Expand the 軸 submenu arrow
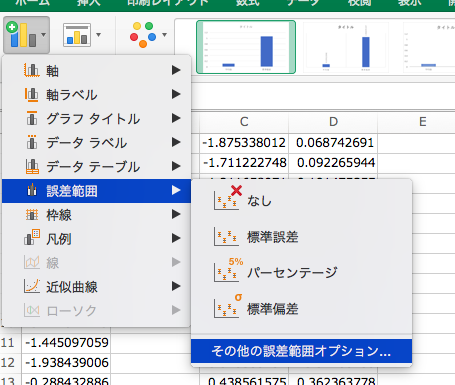 tap(176, 70)
